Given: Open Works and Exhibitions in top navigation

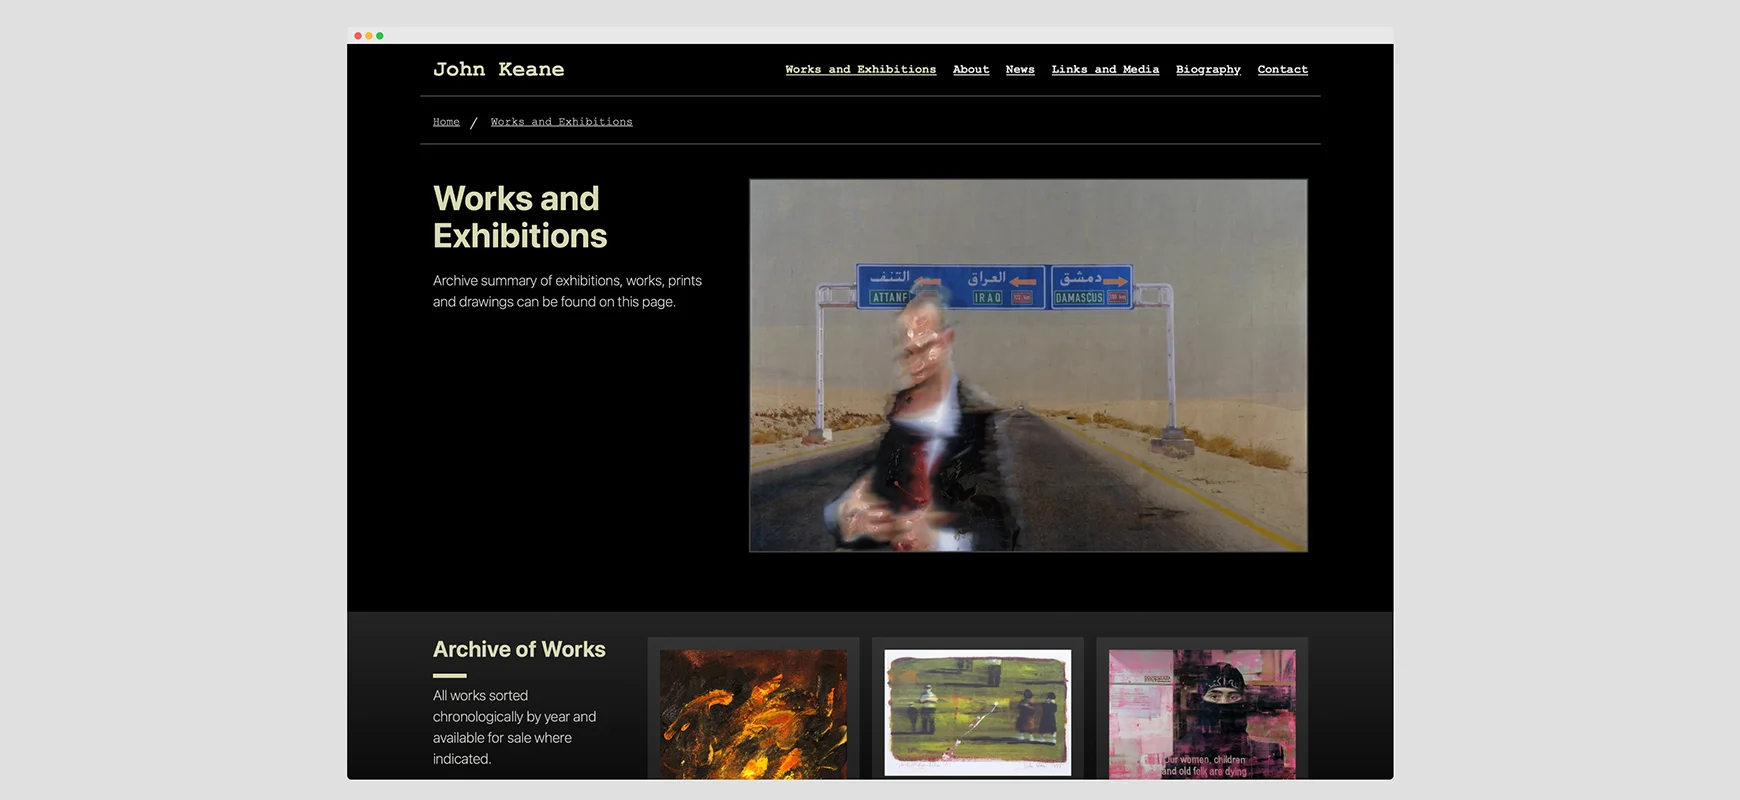Looking at the screenshot, I should point(860,69).
